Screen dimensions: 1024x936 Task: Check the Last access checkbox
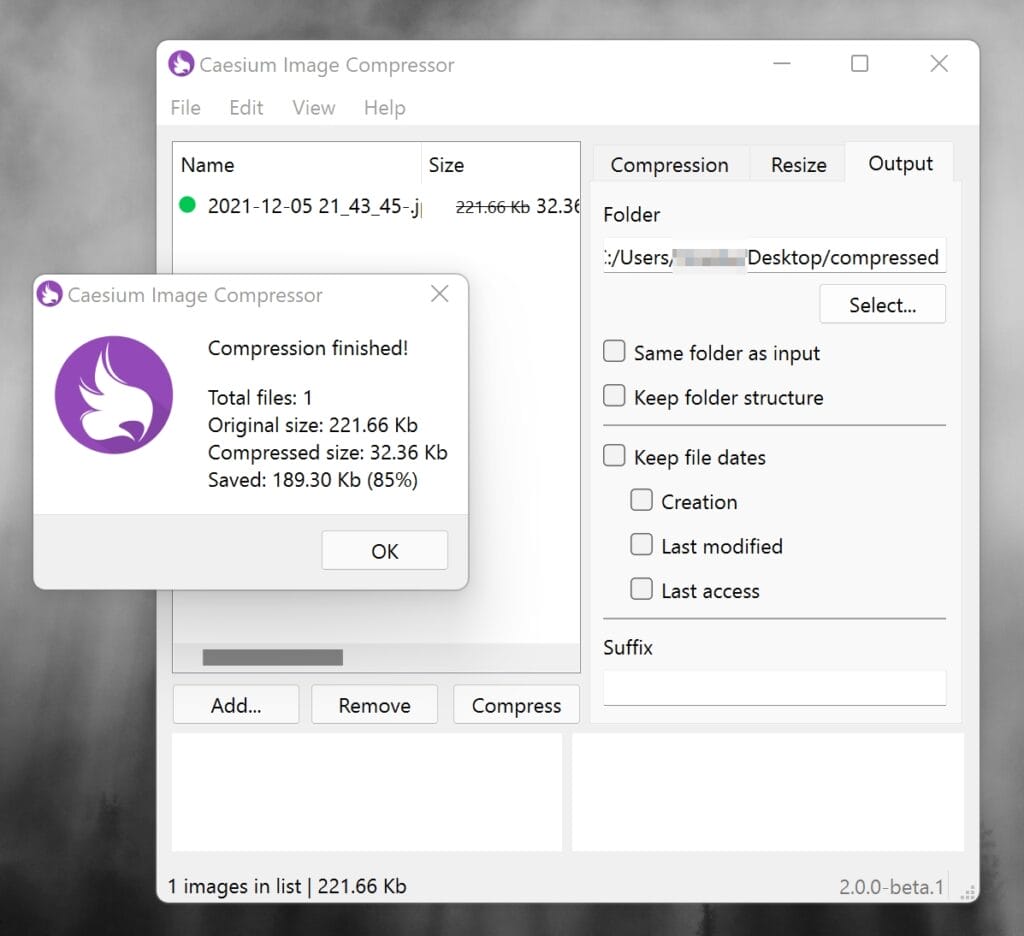(x=641, y=589)
